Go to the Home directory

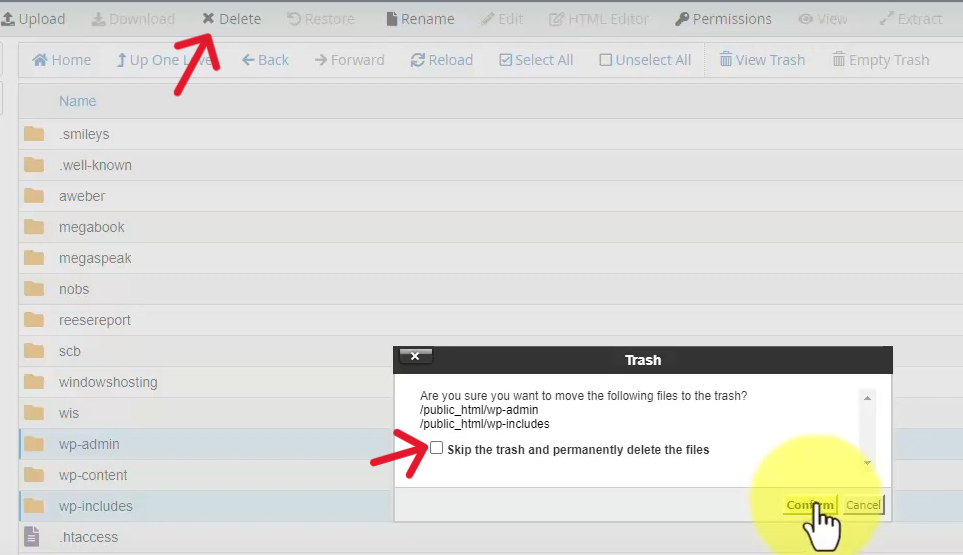tap(61, 60)
